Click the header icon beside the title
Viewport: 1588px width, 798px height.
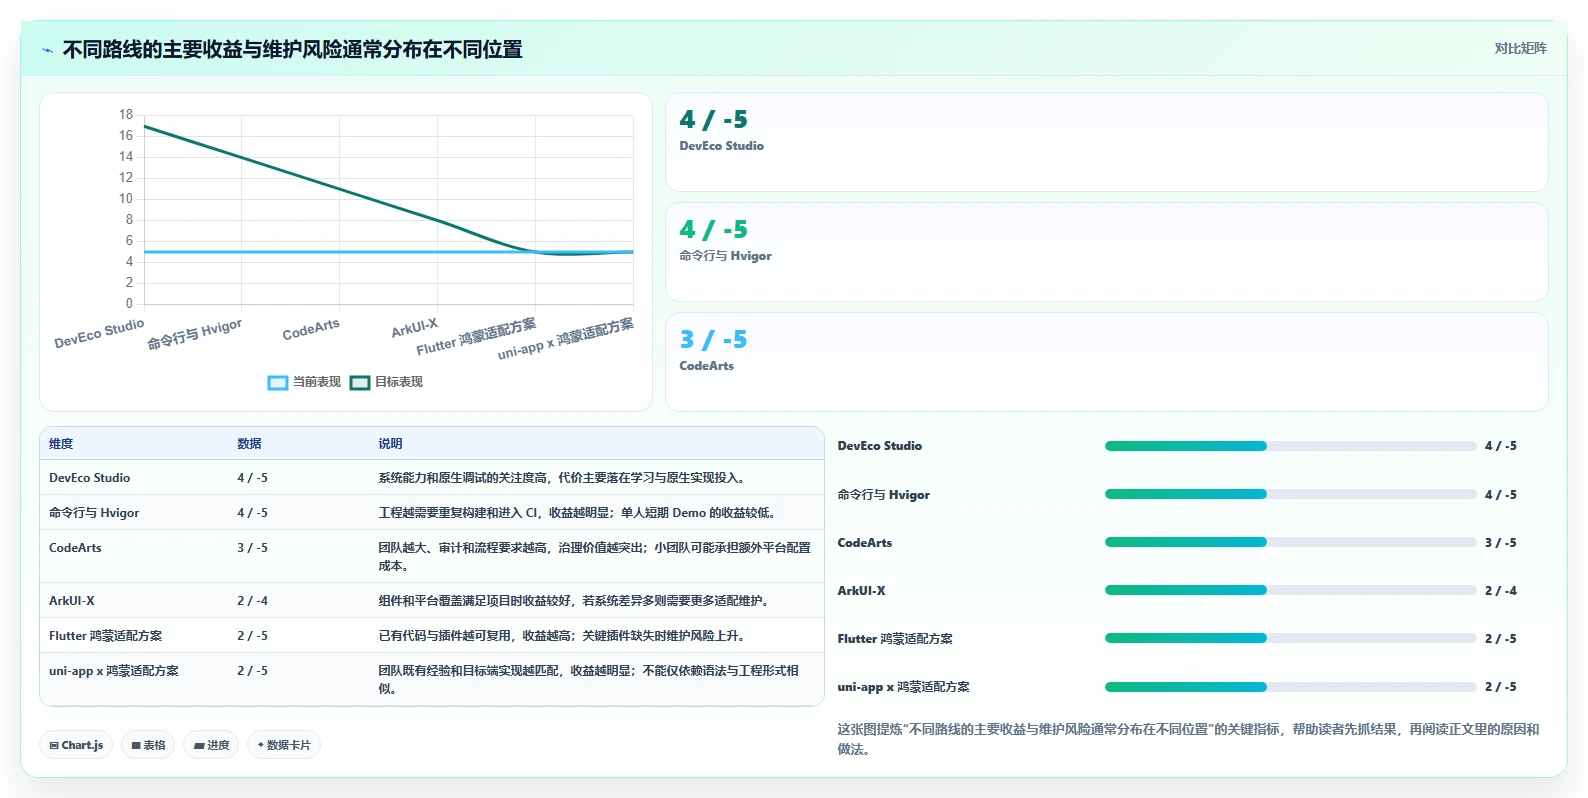(x=47, y=50)
